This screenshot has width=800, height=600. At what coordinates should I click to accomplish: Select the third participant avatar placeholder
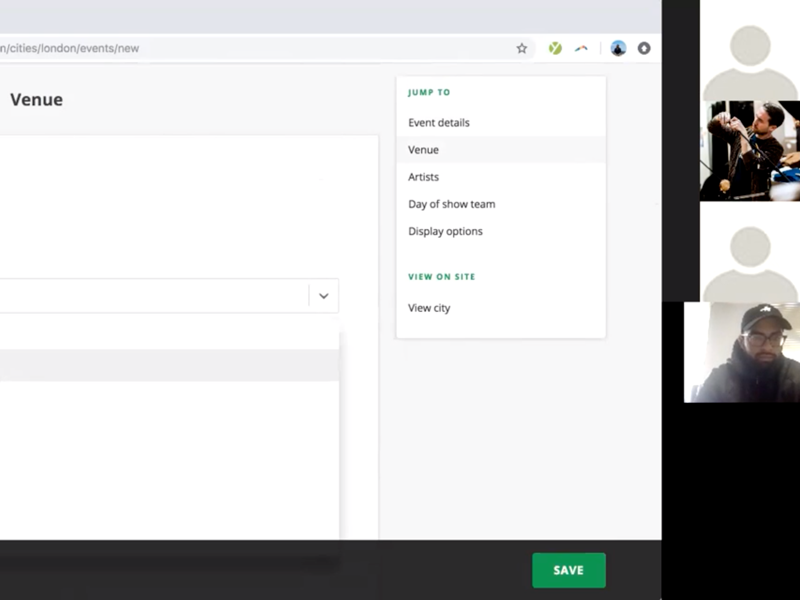pos(749,252)
